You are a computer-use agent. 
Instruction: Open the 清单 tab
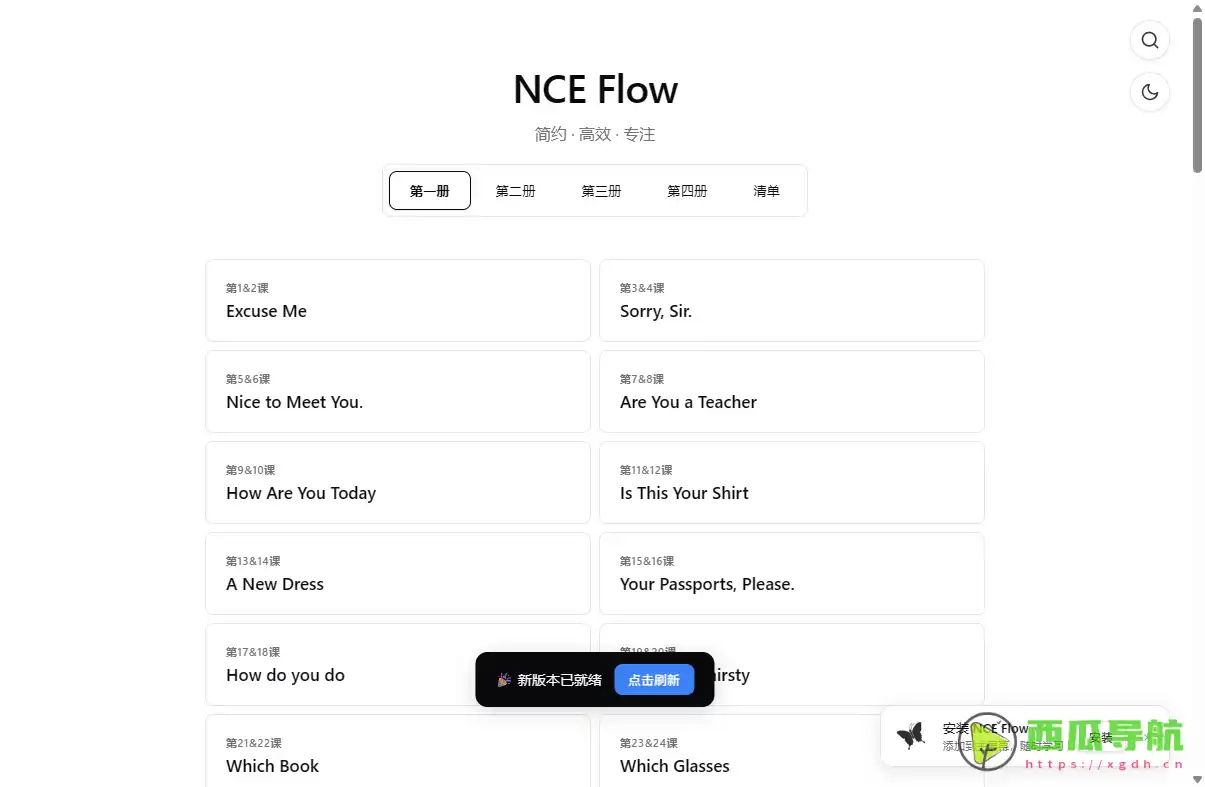tap(766, 190)
